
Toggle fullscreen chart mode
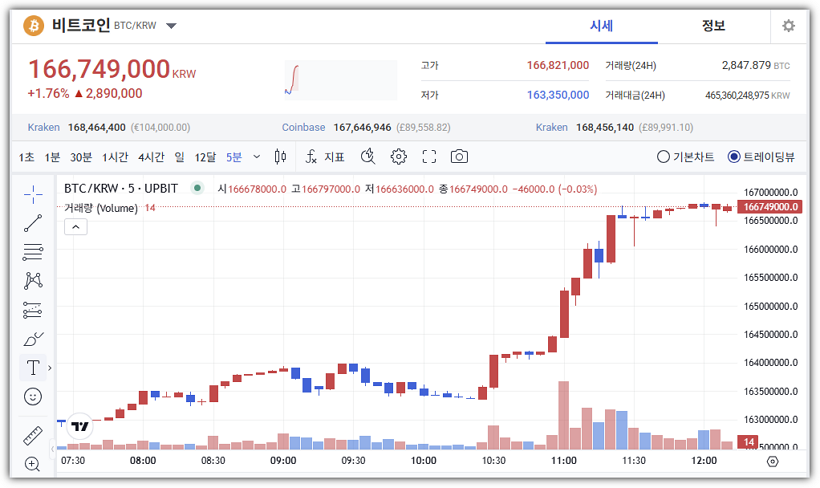tap(429, 156)
